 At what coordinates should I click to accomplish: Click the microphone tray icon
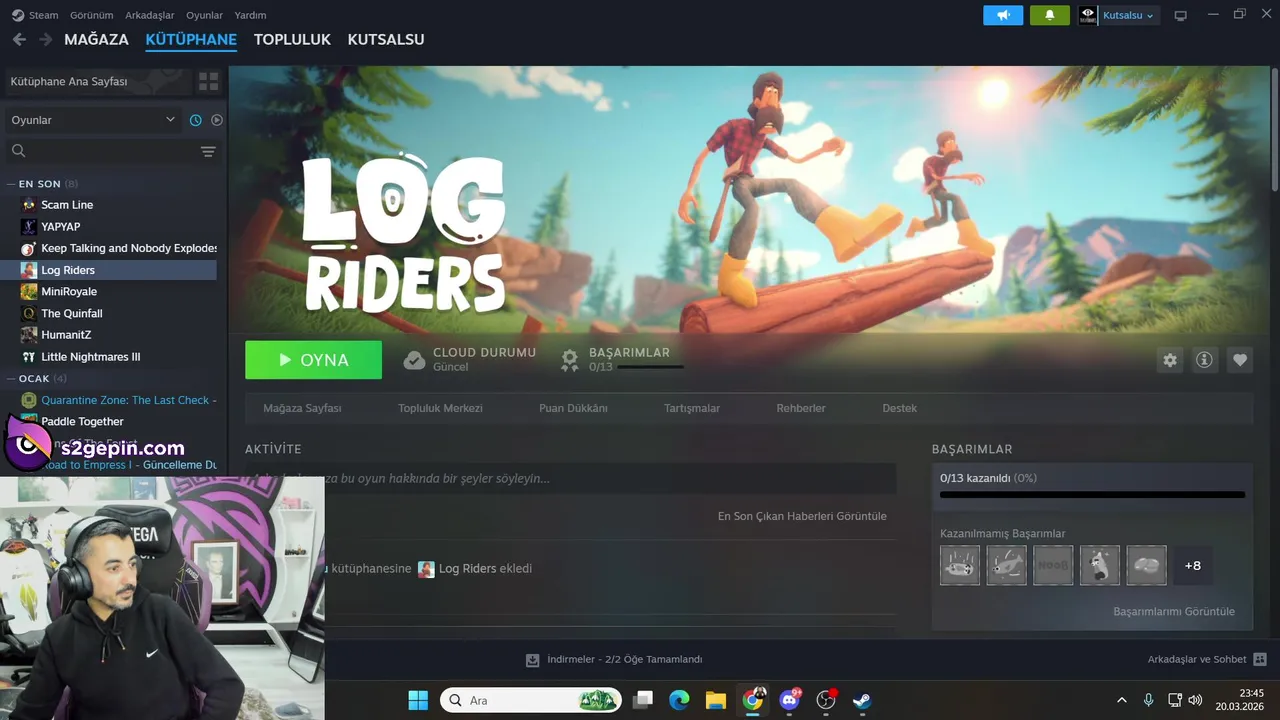pos(1148,700)
